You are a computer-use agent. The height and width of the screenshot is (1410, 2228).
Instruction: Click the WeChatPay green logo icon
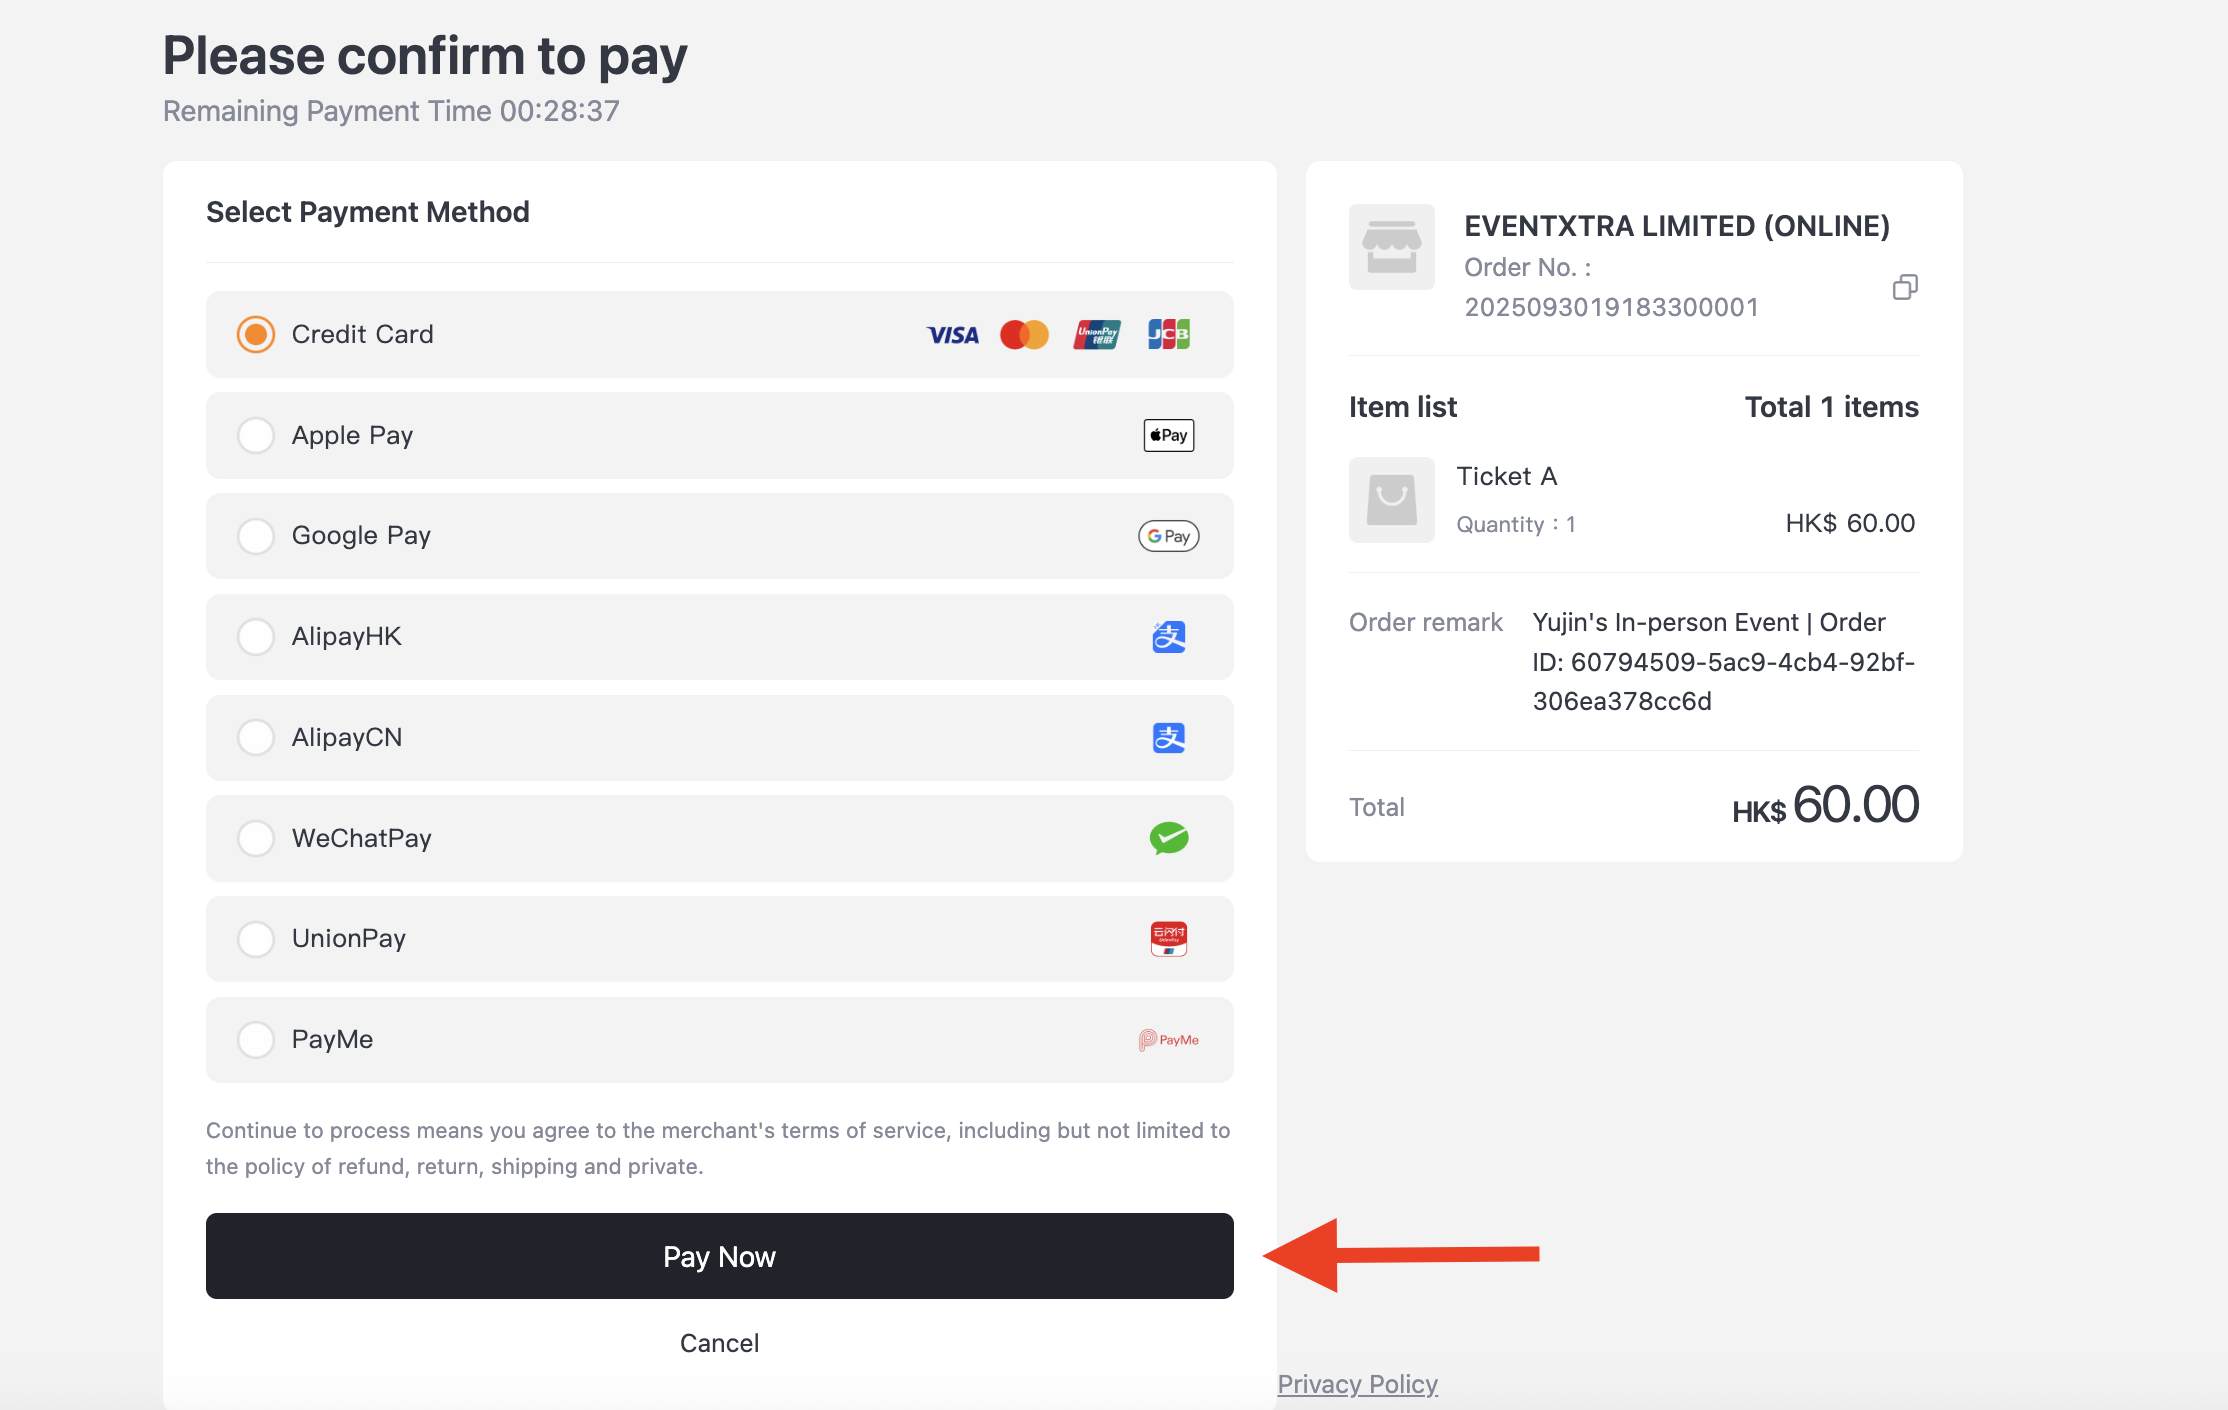pos(1168,838)
